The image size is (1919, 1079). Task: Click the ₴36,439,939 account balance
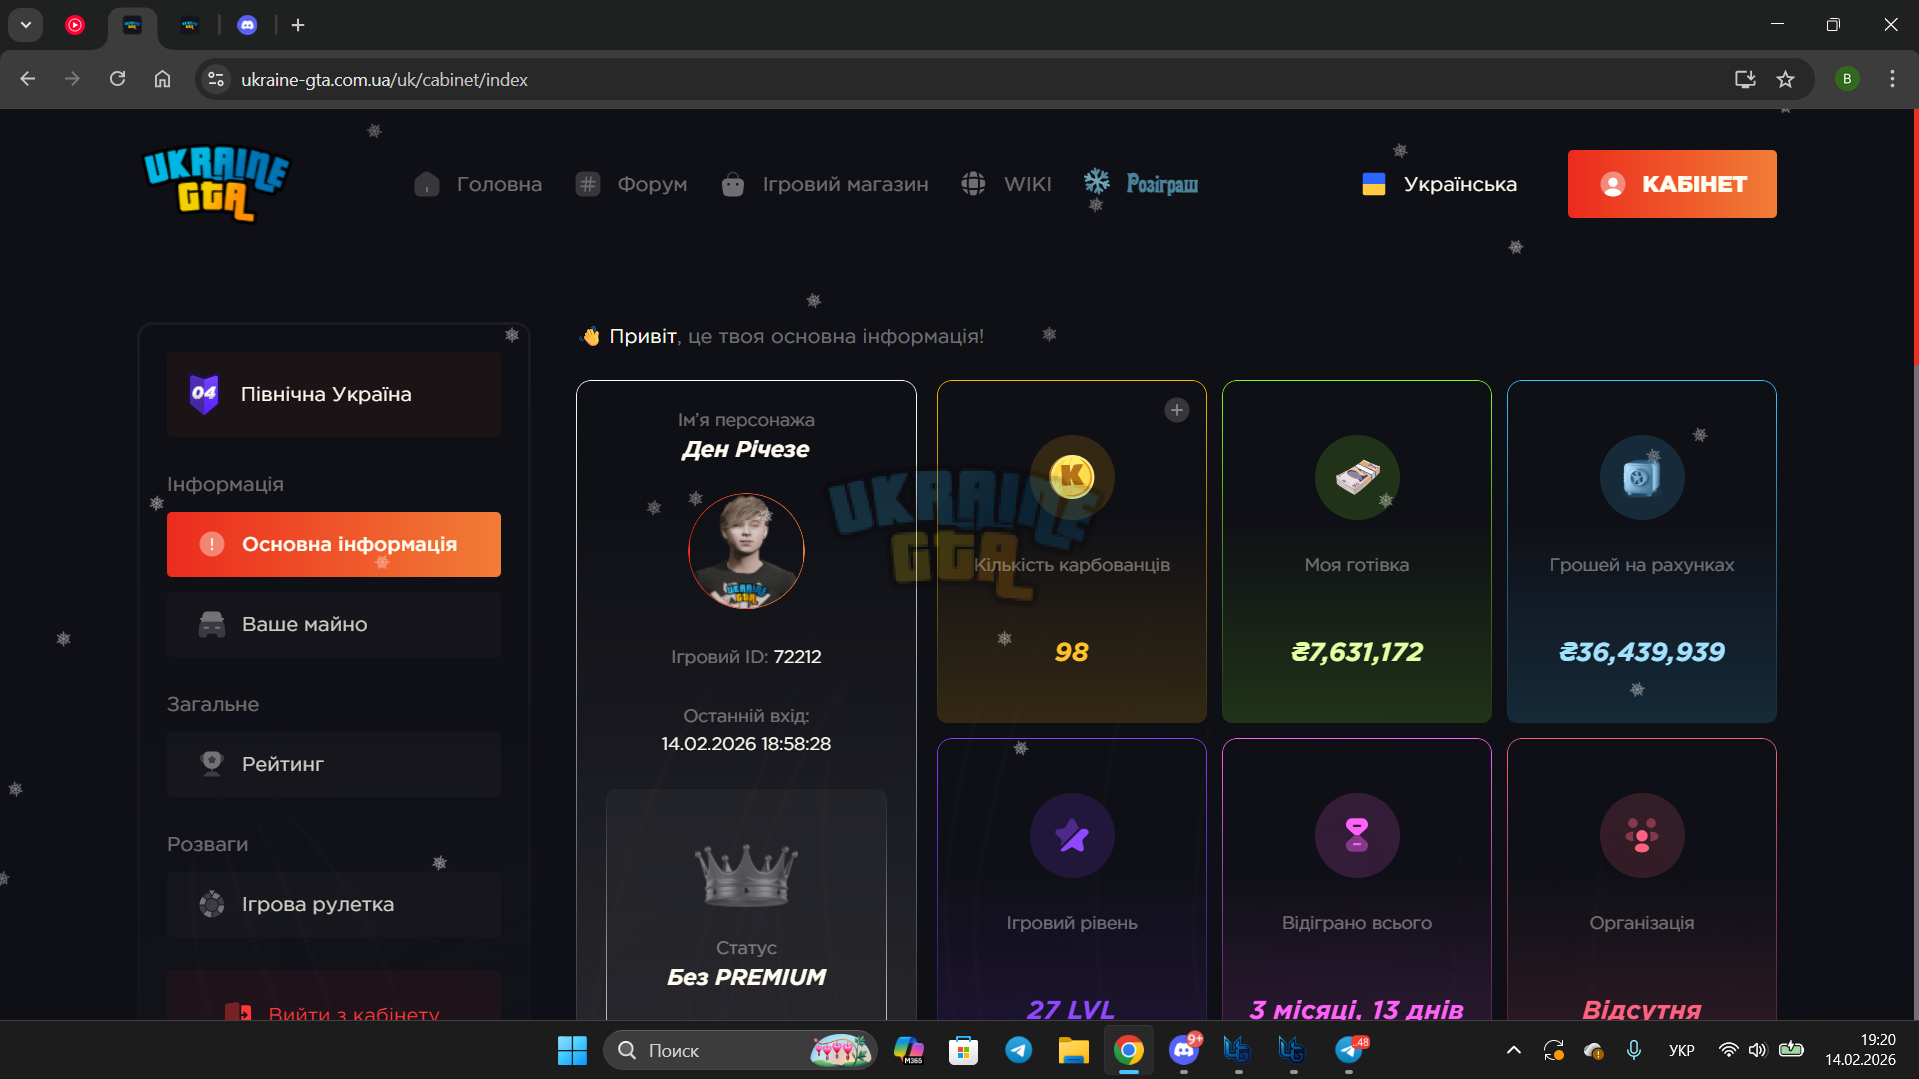(1642, 652)
